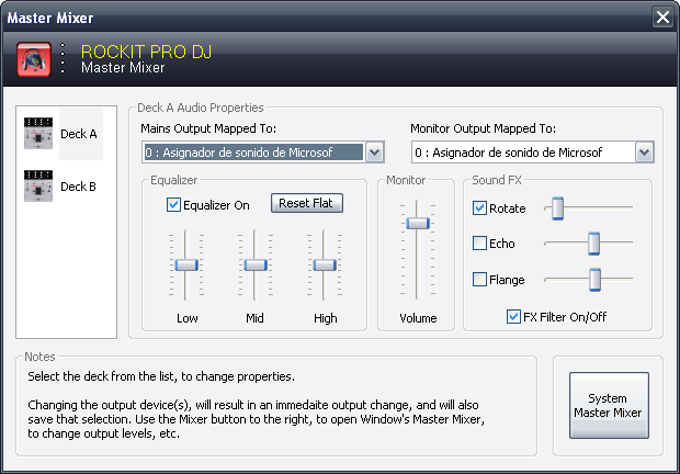Choose Deck B label in deck list
Screen dimensions: 680x474
[78, 186]
